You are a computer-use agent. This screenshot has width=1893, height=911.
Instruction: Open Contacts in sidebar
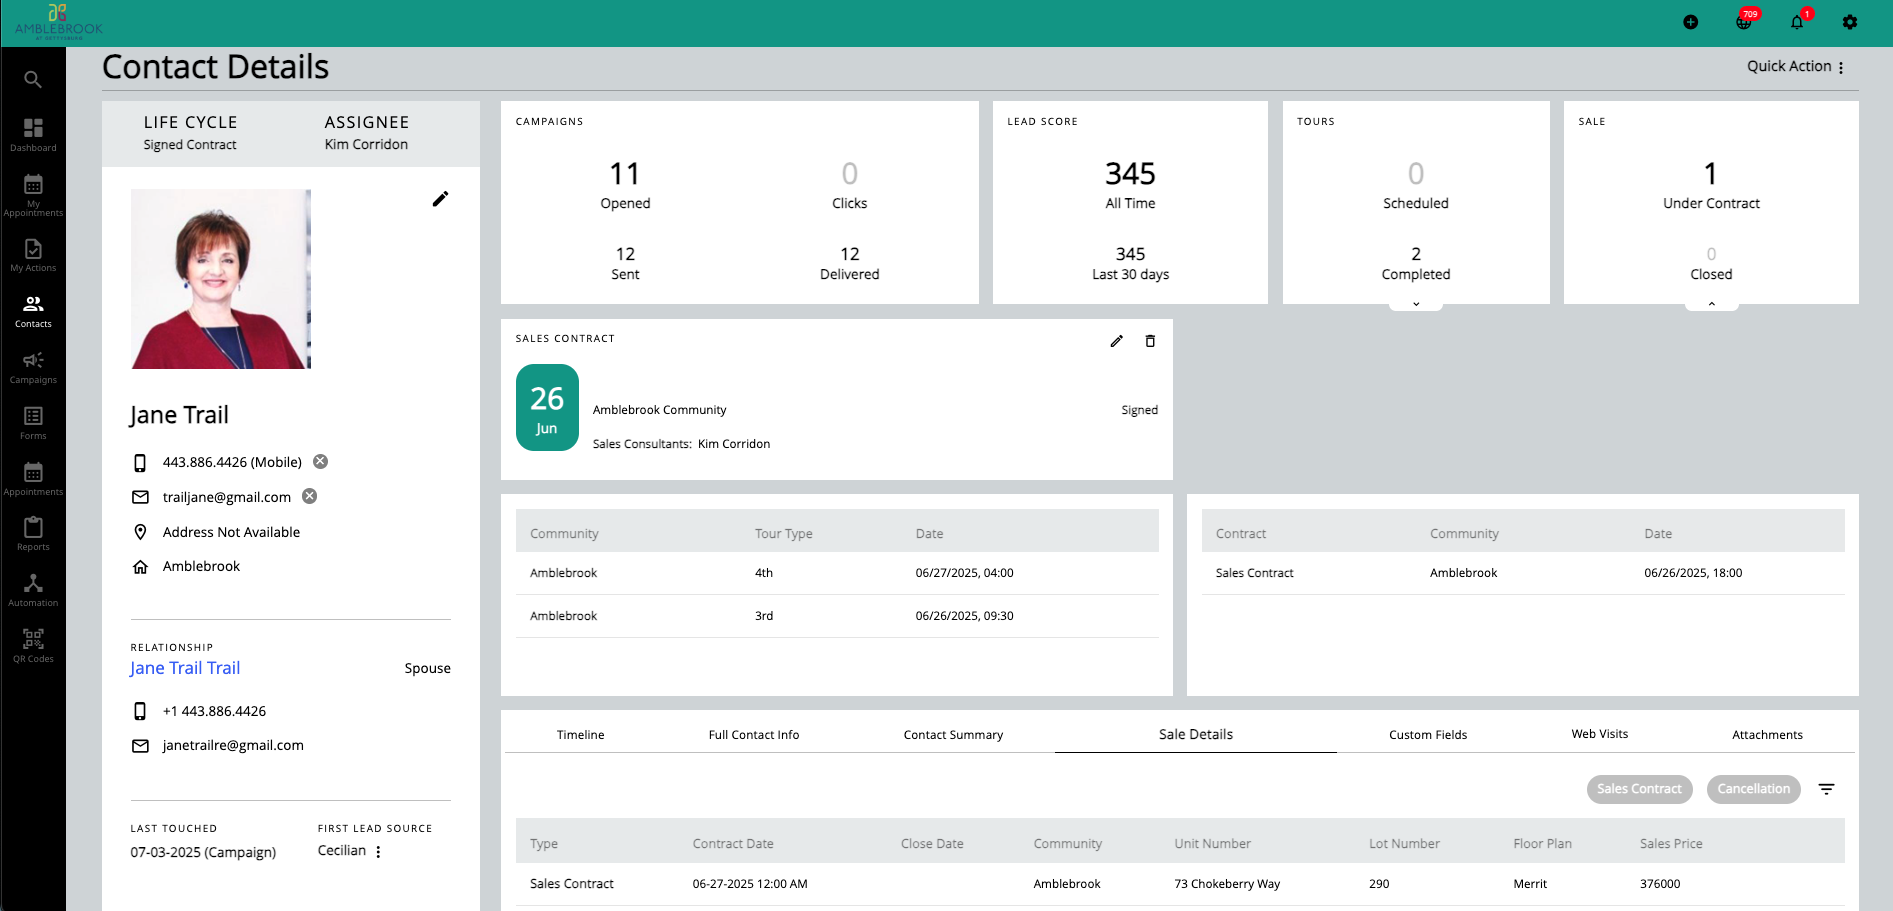[33, 311]
